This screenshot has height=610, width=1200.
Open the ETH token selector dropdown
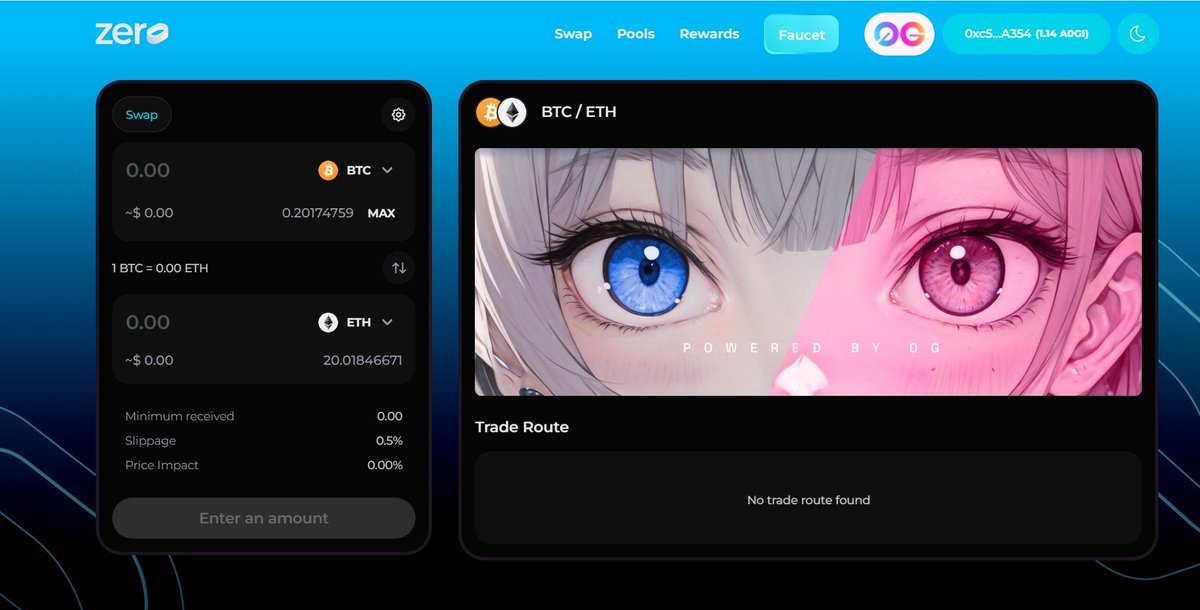(x=357, y=322)
